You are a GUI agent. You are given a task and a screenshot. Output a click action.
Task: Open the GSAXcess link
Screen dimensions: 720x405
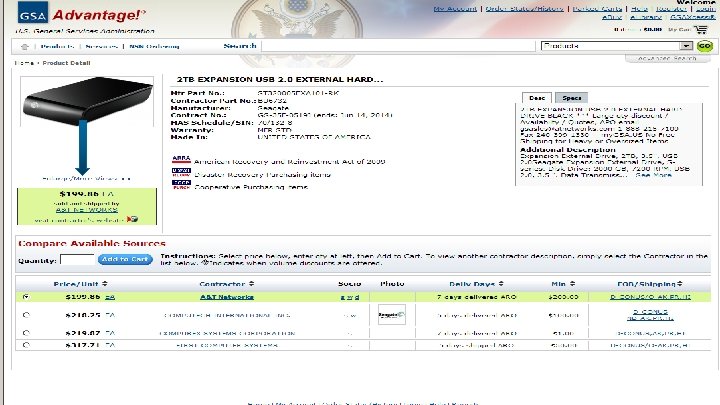click(692, 17)
